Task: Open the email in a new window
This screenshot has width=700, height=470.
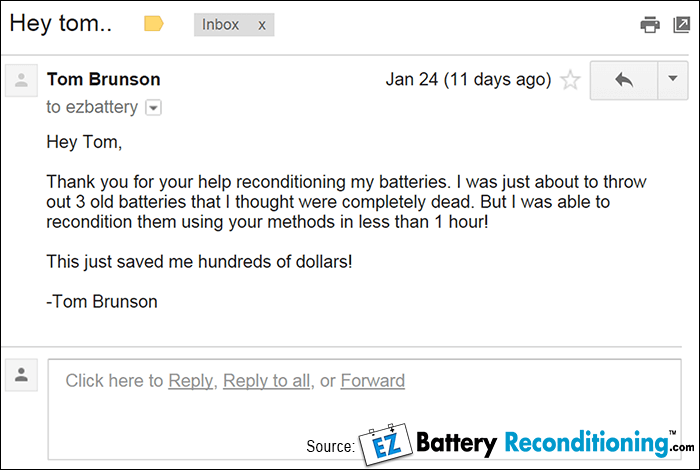Action: (681, 24)
